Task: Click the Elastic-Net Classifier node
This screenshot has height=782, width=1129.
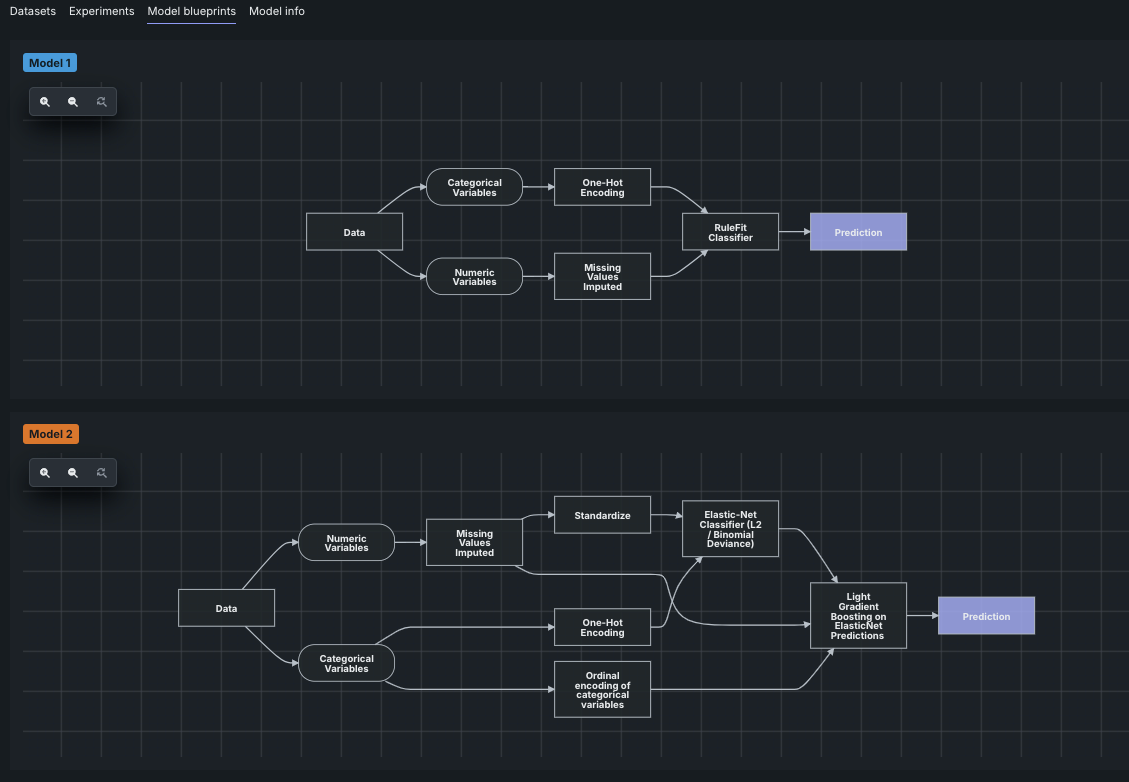Action: point(730,528)
